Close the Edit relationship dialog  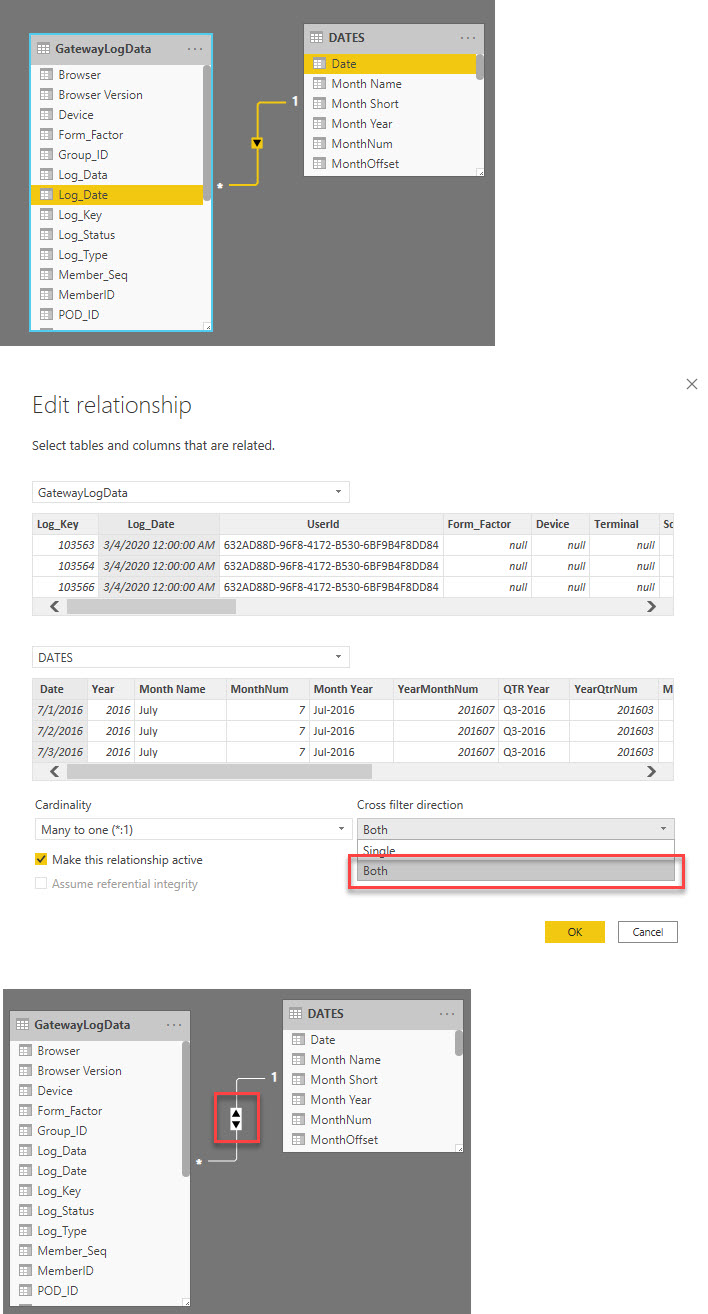tap(692, 384)
